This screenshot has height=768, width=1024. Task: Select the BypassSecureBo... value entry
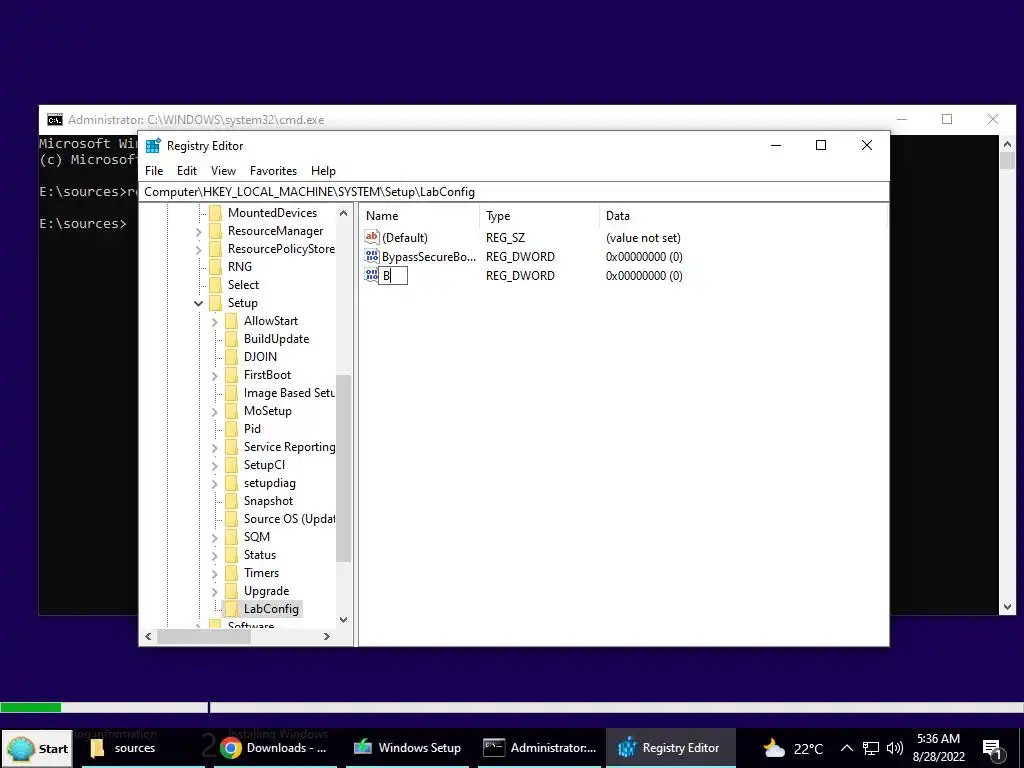click(428, 257)
